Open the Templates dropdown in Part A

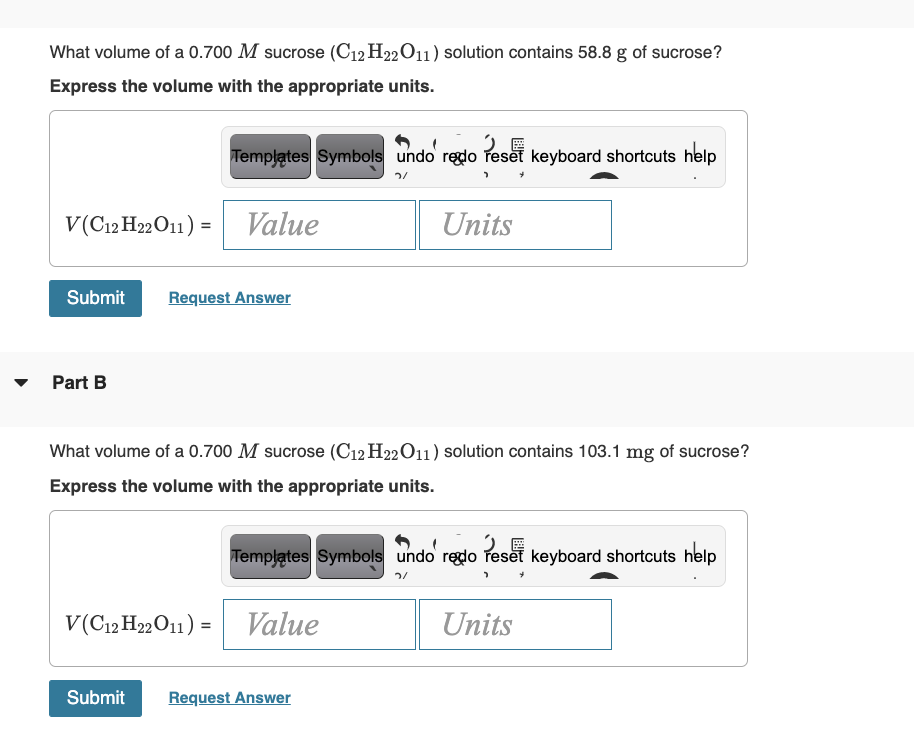[268, 156]
